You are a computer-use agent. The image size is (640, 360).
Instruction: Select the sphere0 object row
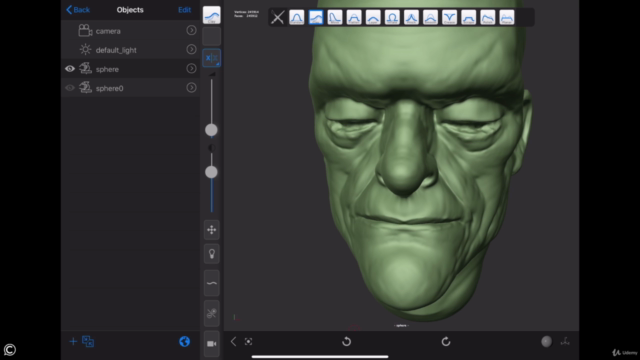pos(131,88)
